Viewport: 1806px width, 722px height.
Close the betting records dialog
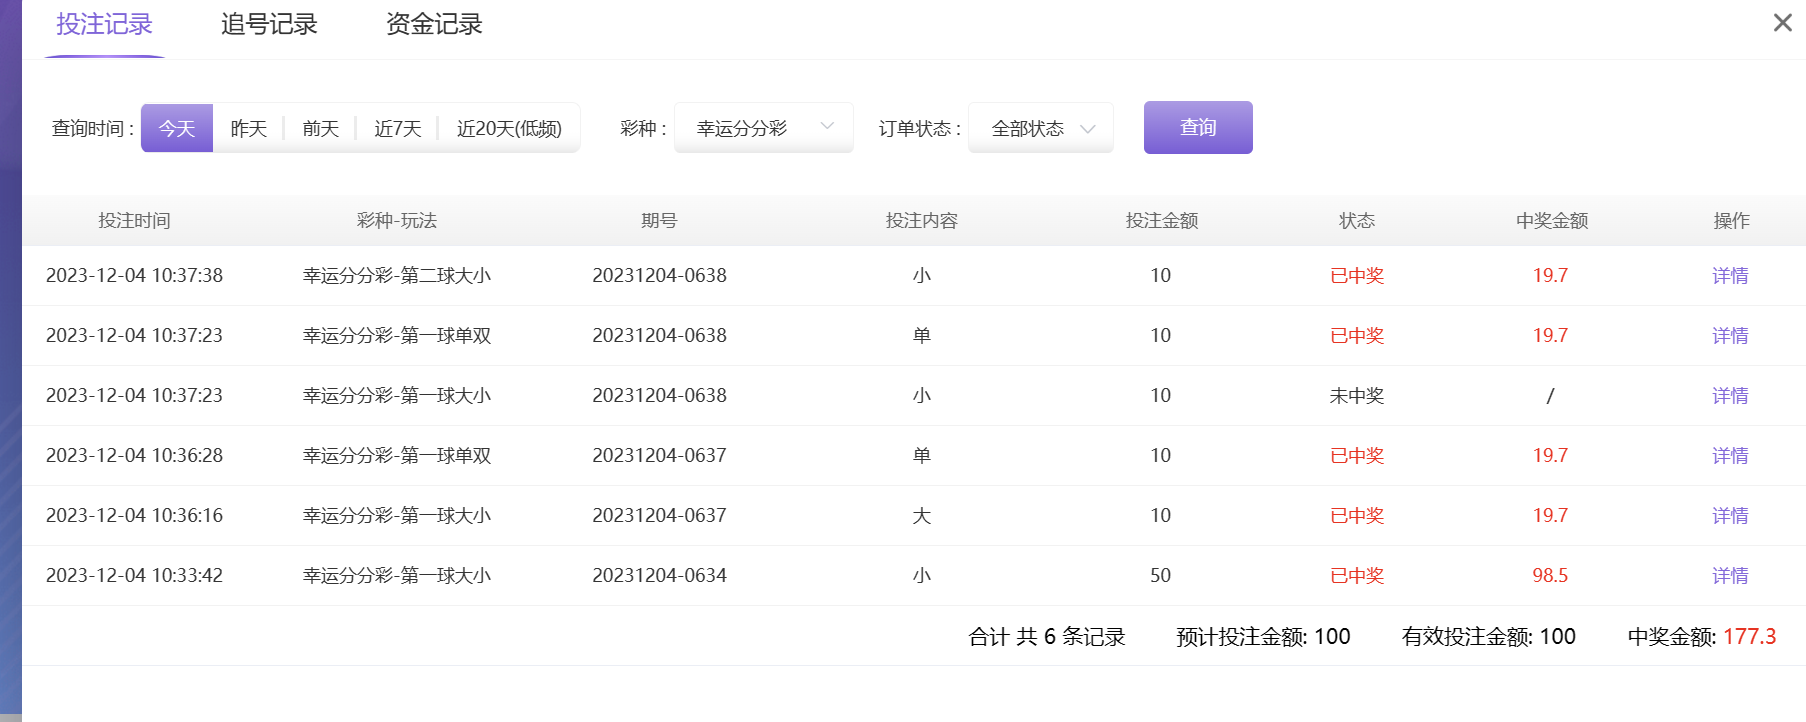1782,23
